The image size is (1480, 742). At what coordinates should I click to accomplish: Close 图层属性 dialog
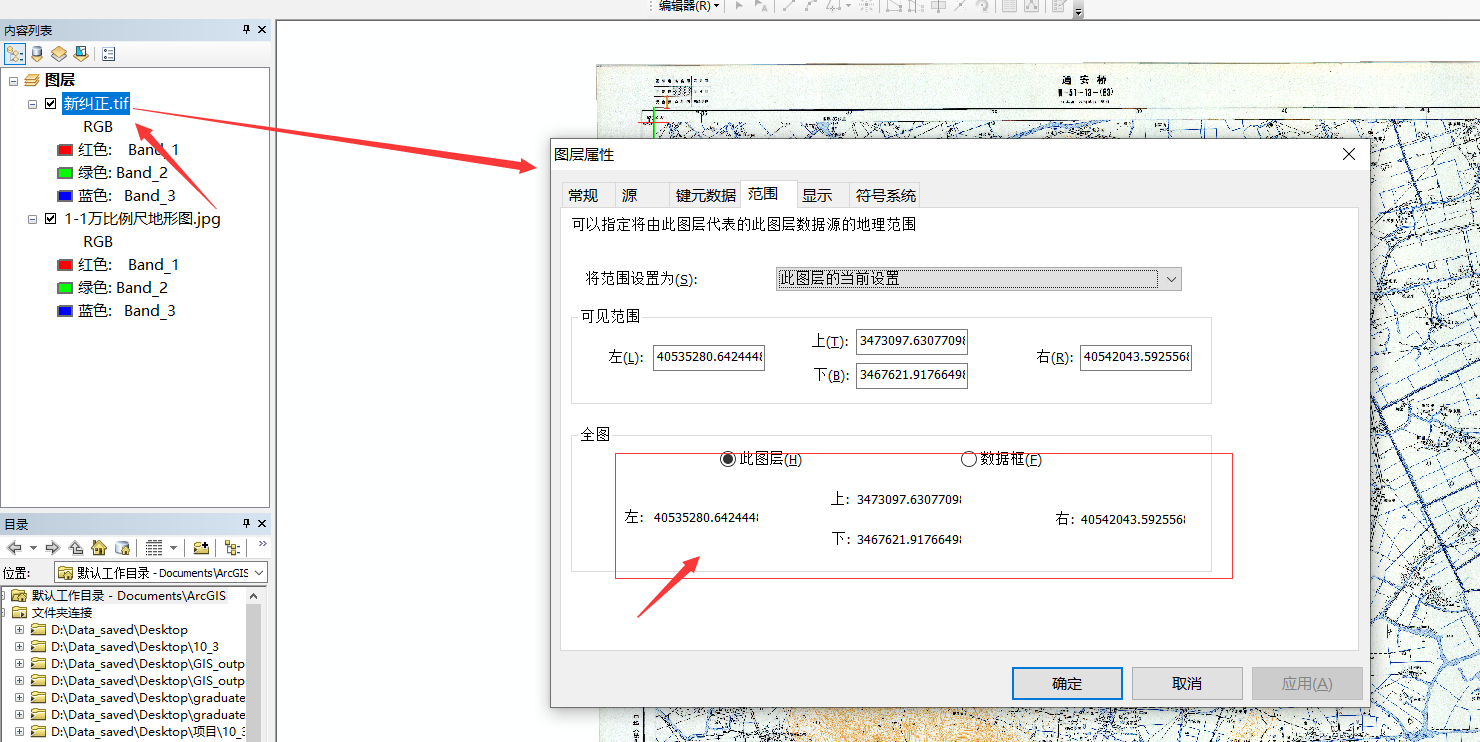[x=1348, y=155]
